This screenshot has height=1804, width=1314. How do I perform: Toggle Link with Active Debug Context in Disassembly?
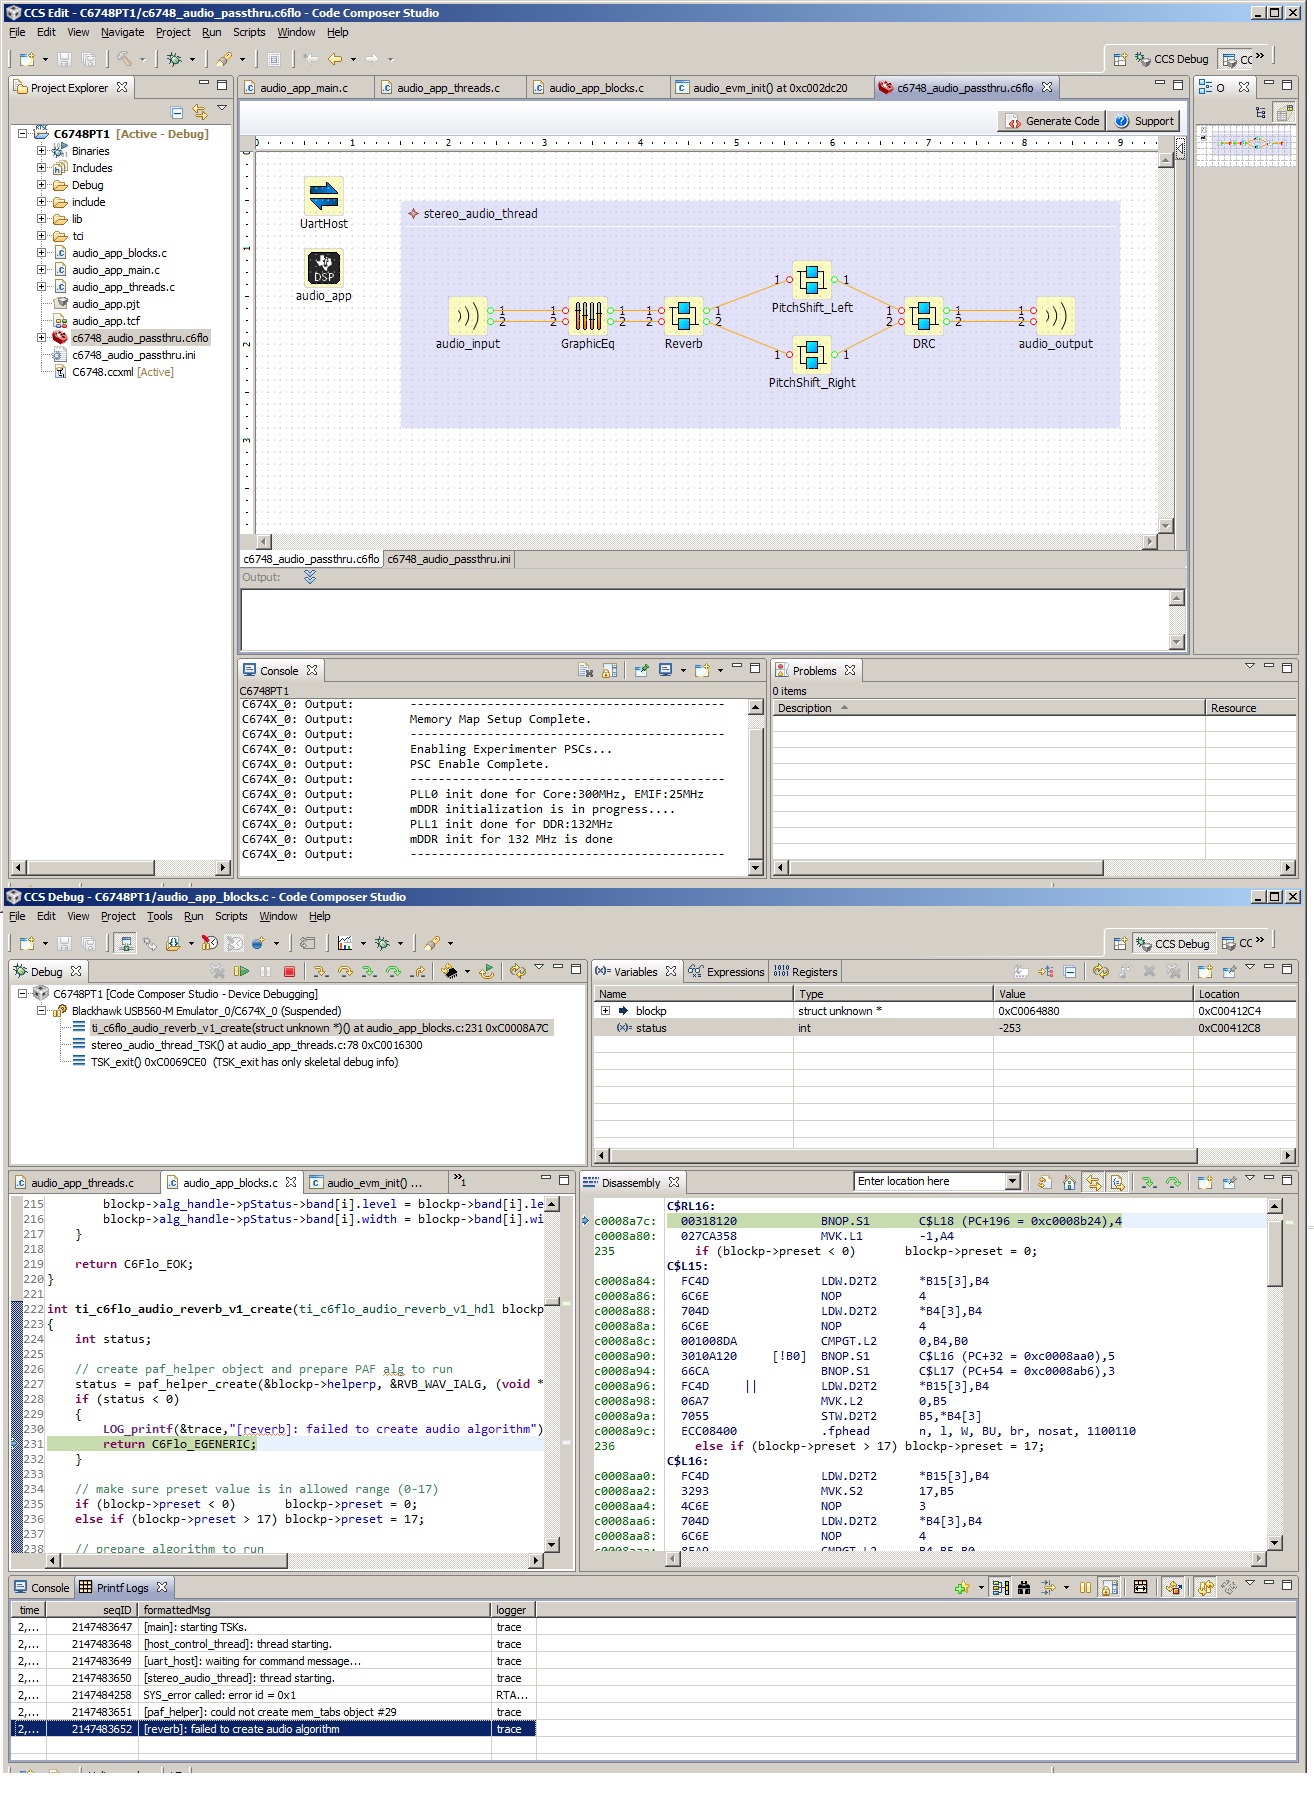pos(1094,1183)
